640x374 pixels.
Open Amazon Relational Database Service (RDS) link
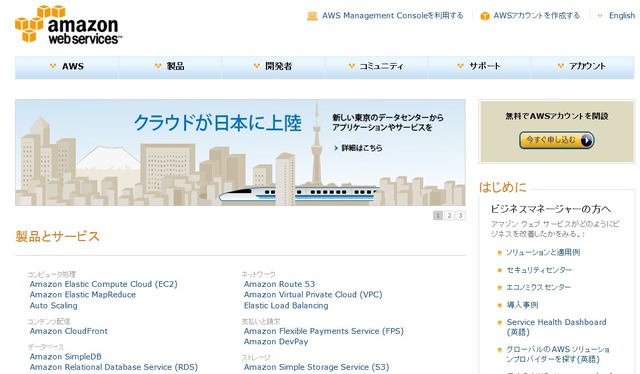point(113,367)
